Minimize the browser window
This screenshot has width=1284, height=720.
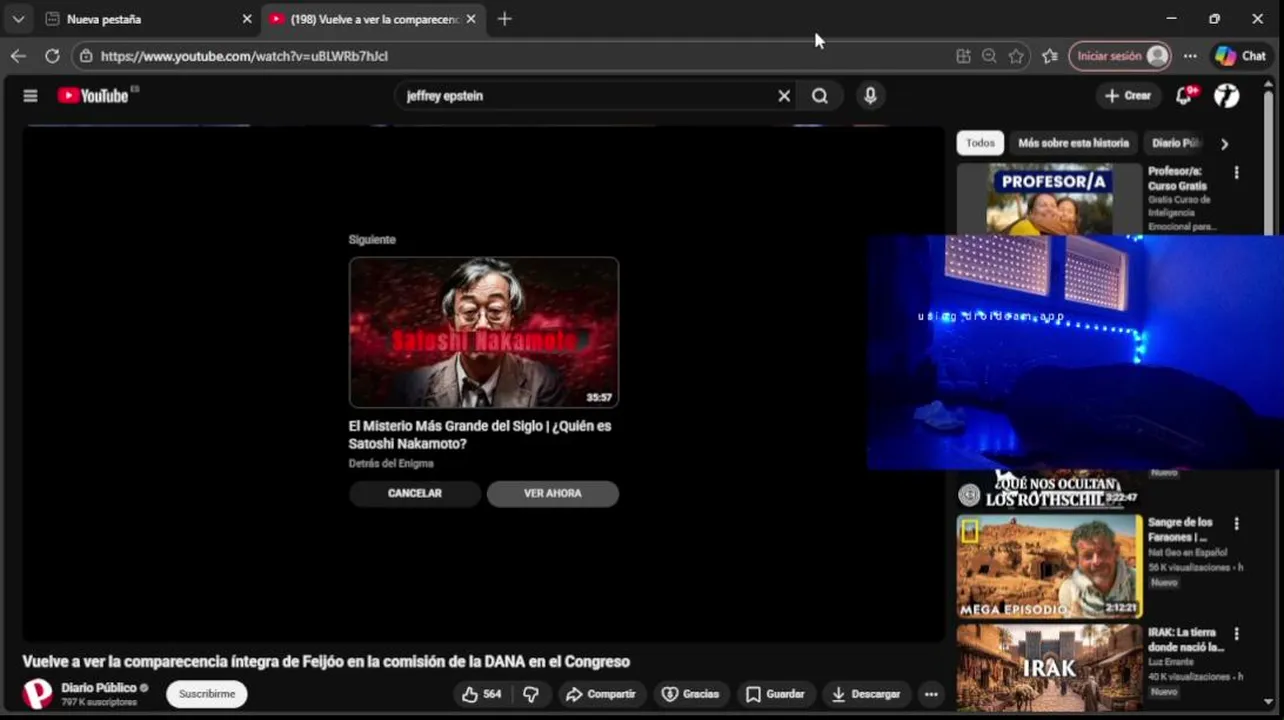pyautogui.click(x=1171, y=19)
